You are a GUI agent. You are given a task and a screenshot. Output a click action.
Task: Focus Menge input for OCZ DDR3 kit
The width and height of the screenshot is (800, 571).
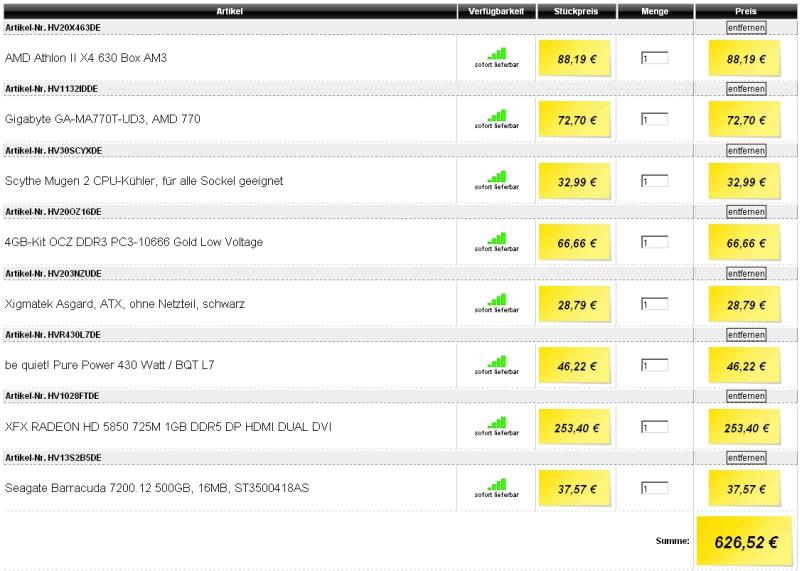click(x=655, y=242)
